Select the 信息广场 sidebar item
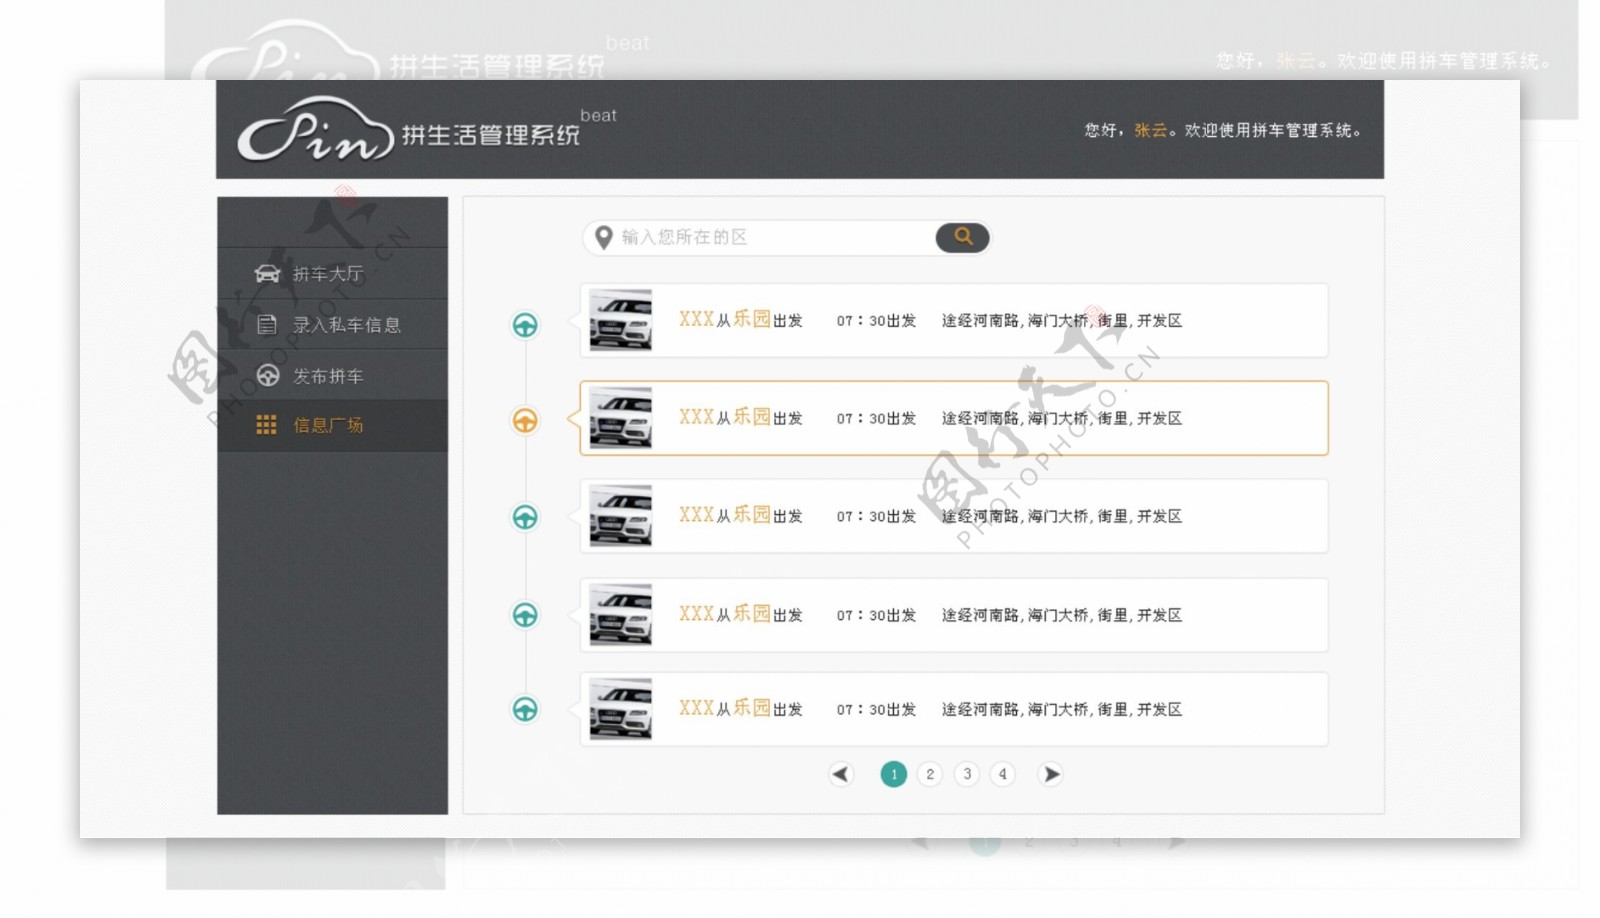Viewport: 1600px width, 918px height. tap(332, 425)
